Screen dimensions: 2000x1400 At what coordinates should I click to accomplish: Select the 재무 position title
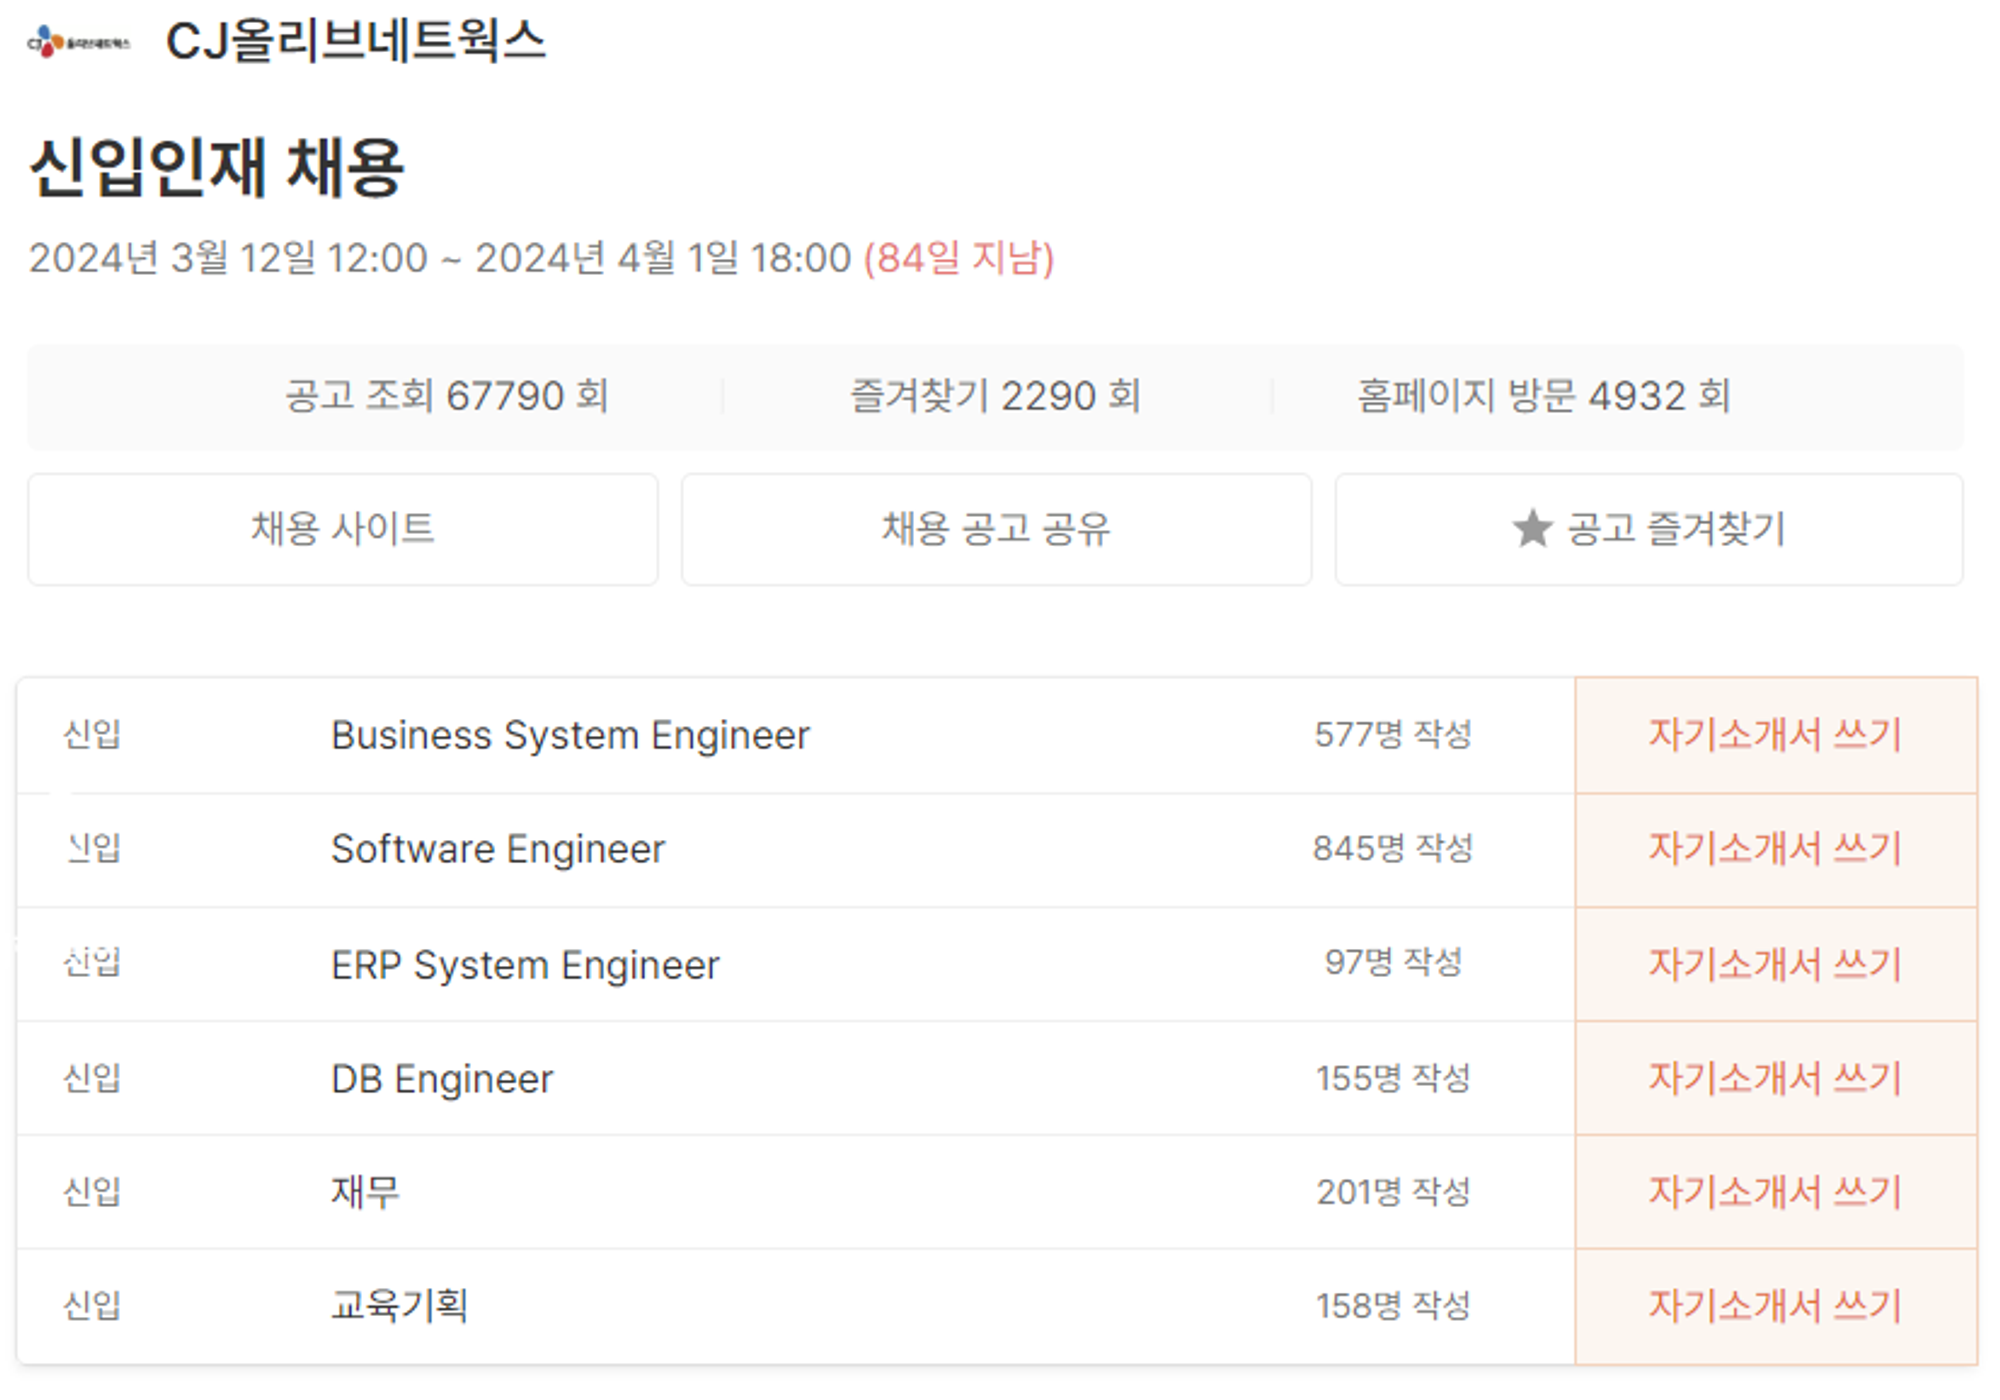pyautogui.click(x=365, y=1192)
